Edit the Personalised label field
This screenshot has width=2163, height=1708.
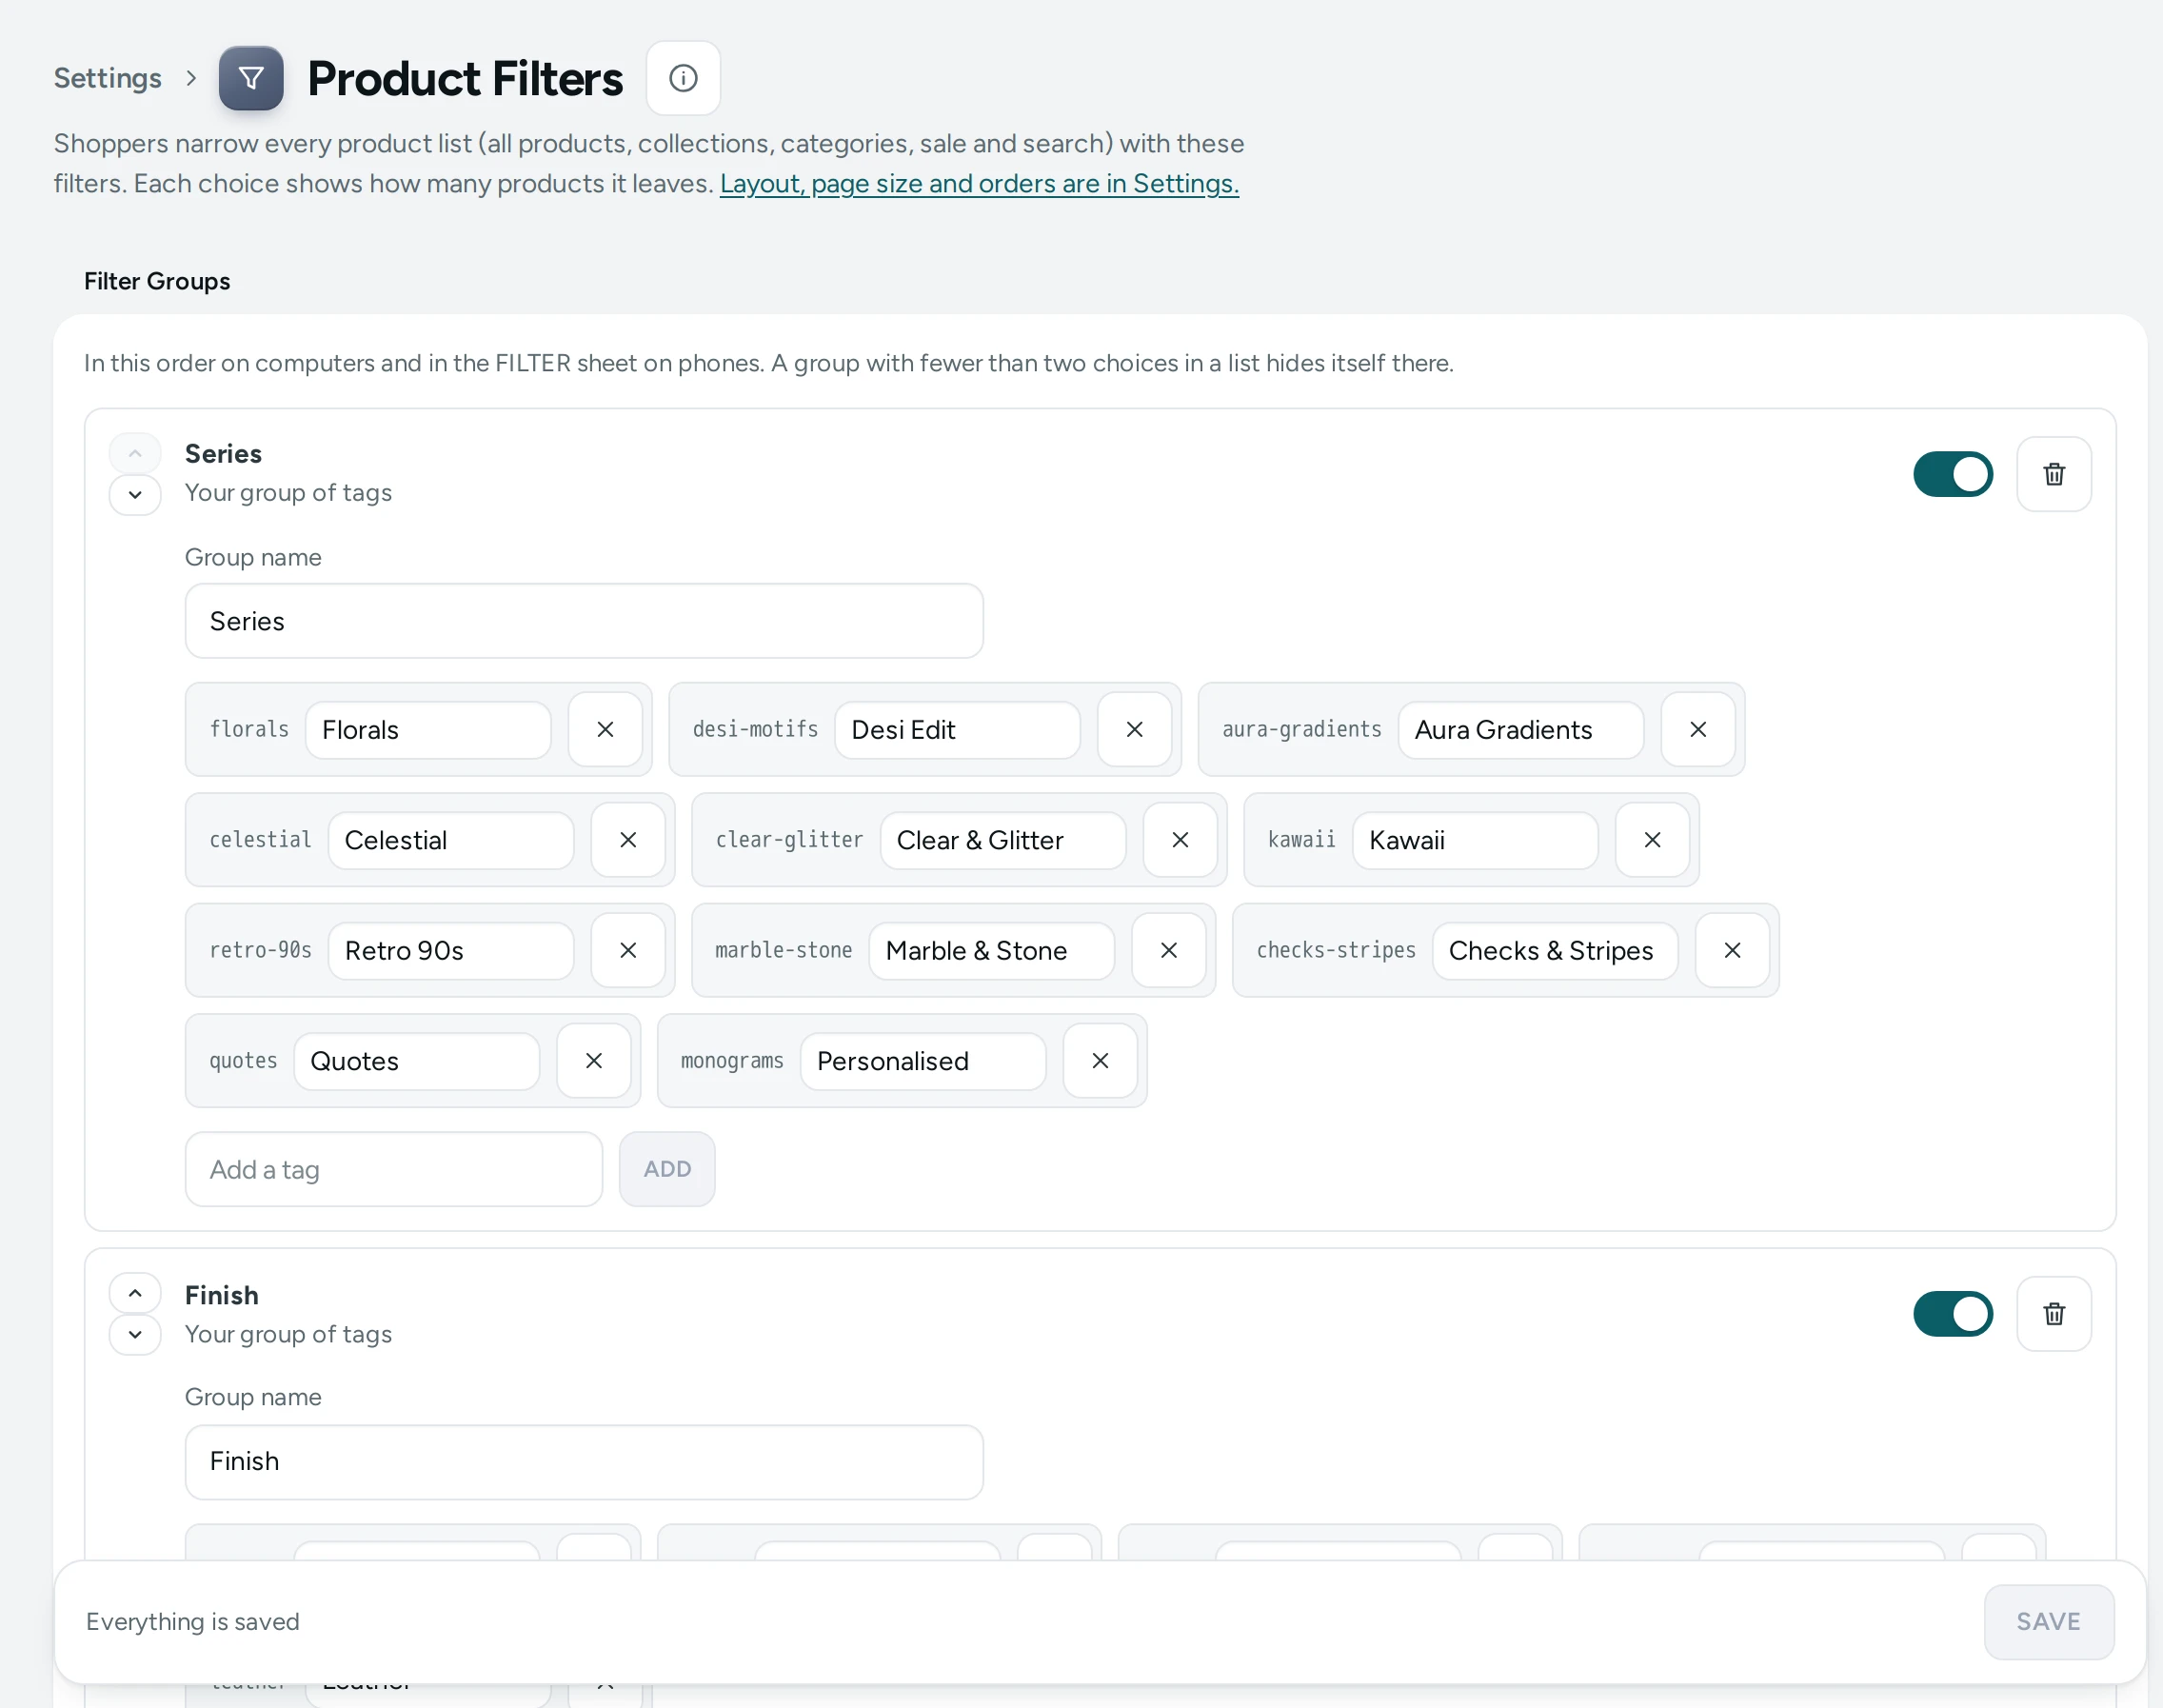(923, 1061)
